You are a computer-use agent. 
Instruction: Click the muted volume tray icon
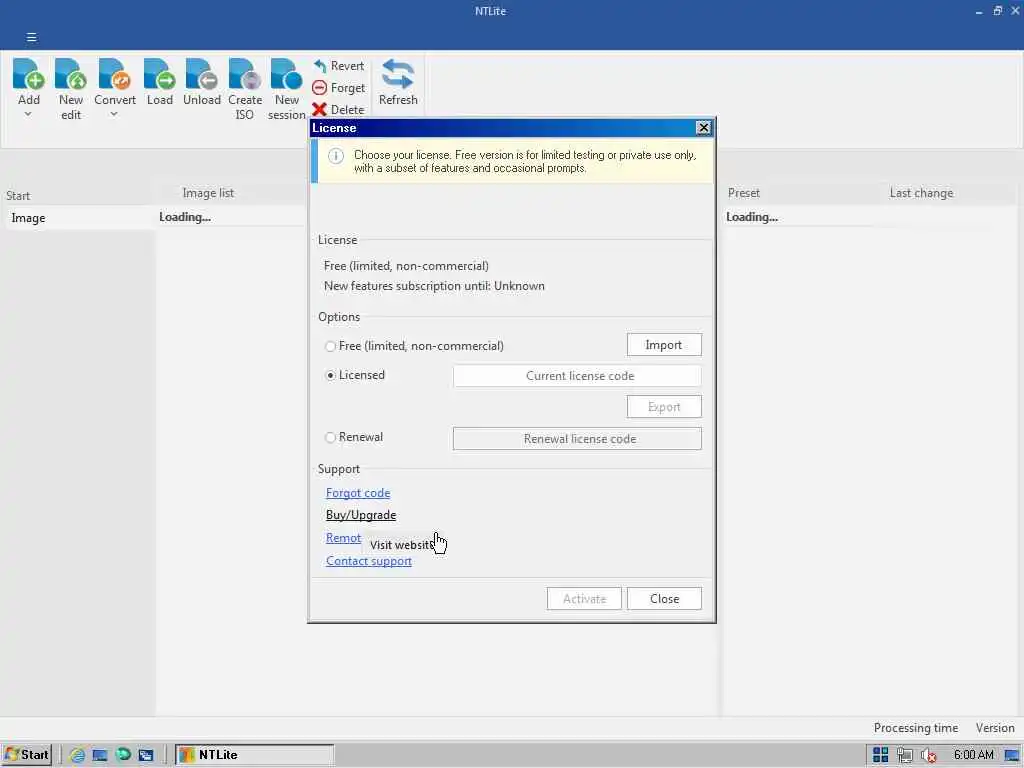pyautogui.click(x=928, y=756)
